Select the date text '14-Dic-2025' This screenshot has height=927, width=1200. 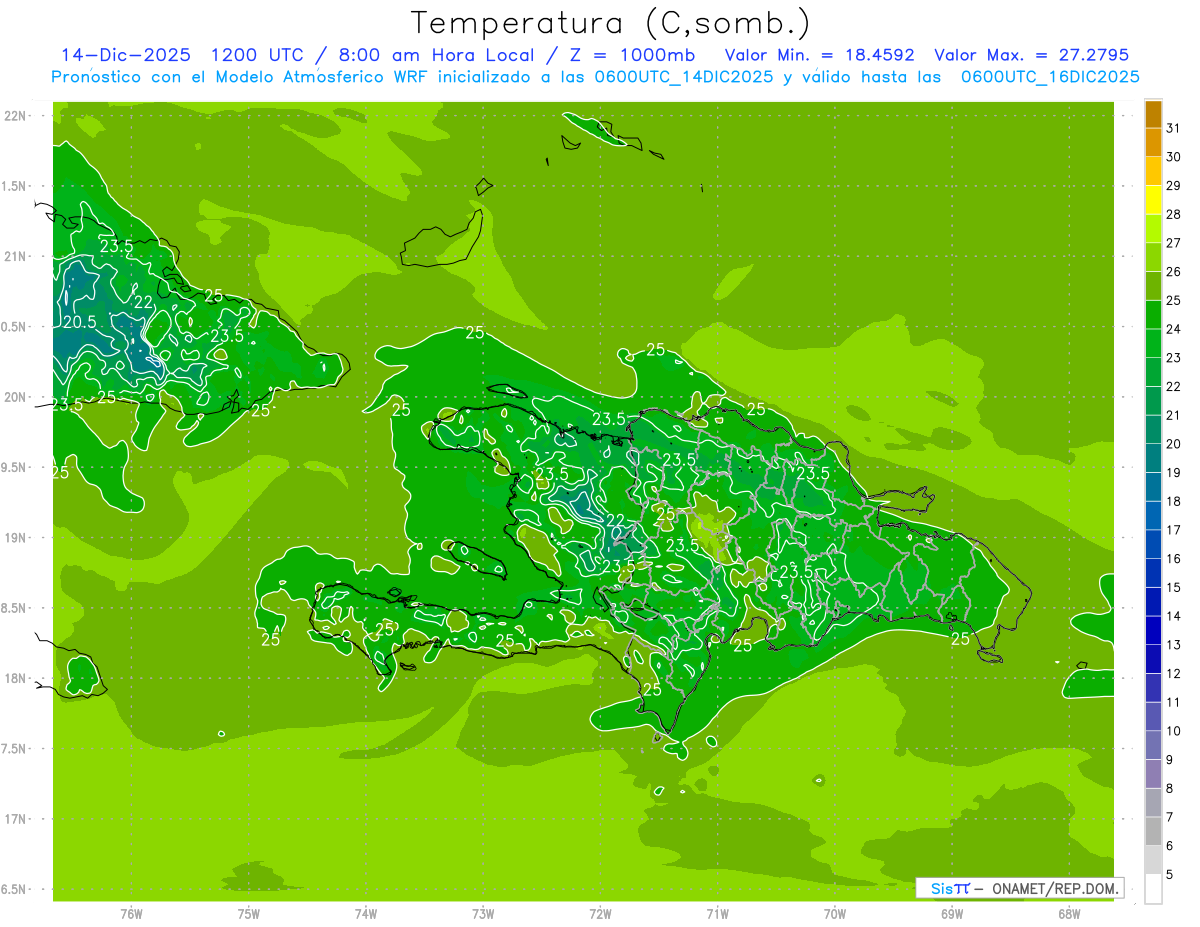[x=125, y=55]
